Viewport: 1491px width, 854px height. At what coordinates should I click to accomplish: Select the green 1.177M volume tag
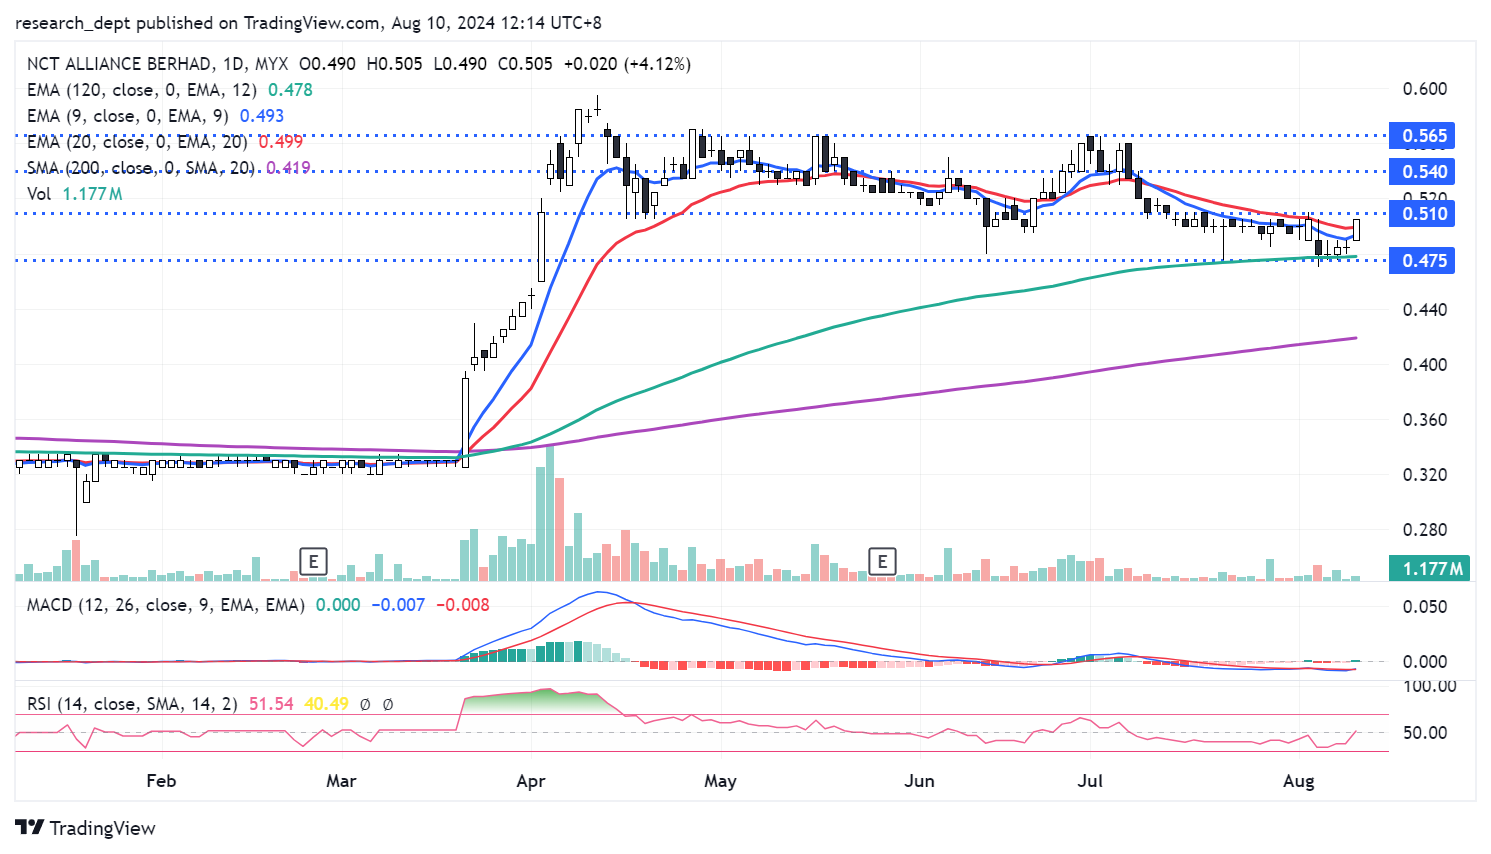tap(1431, 569)
